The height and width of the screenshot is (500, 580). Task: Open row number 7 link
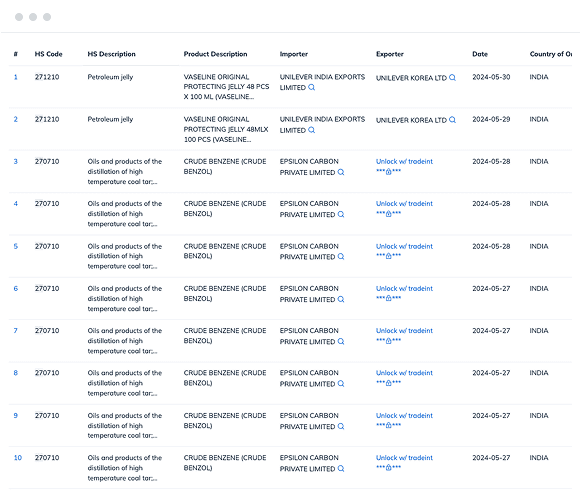pos(16,331)
